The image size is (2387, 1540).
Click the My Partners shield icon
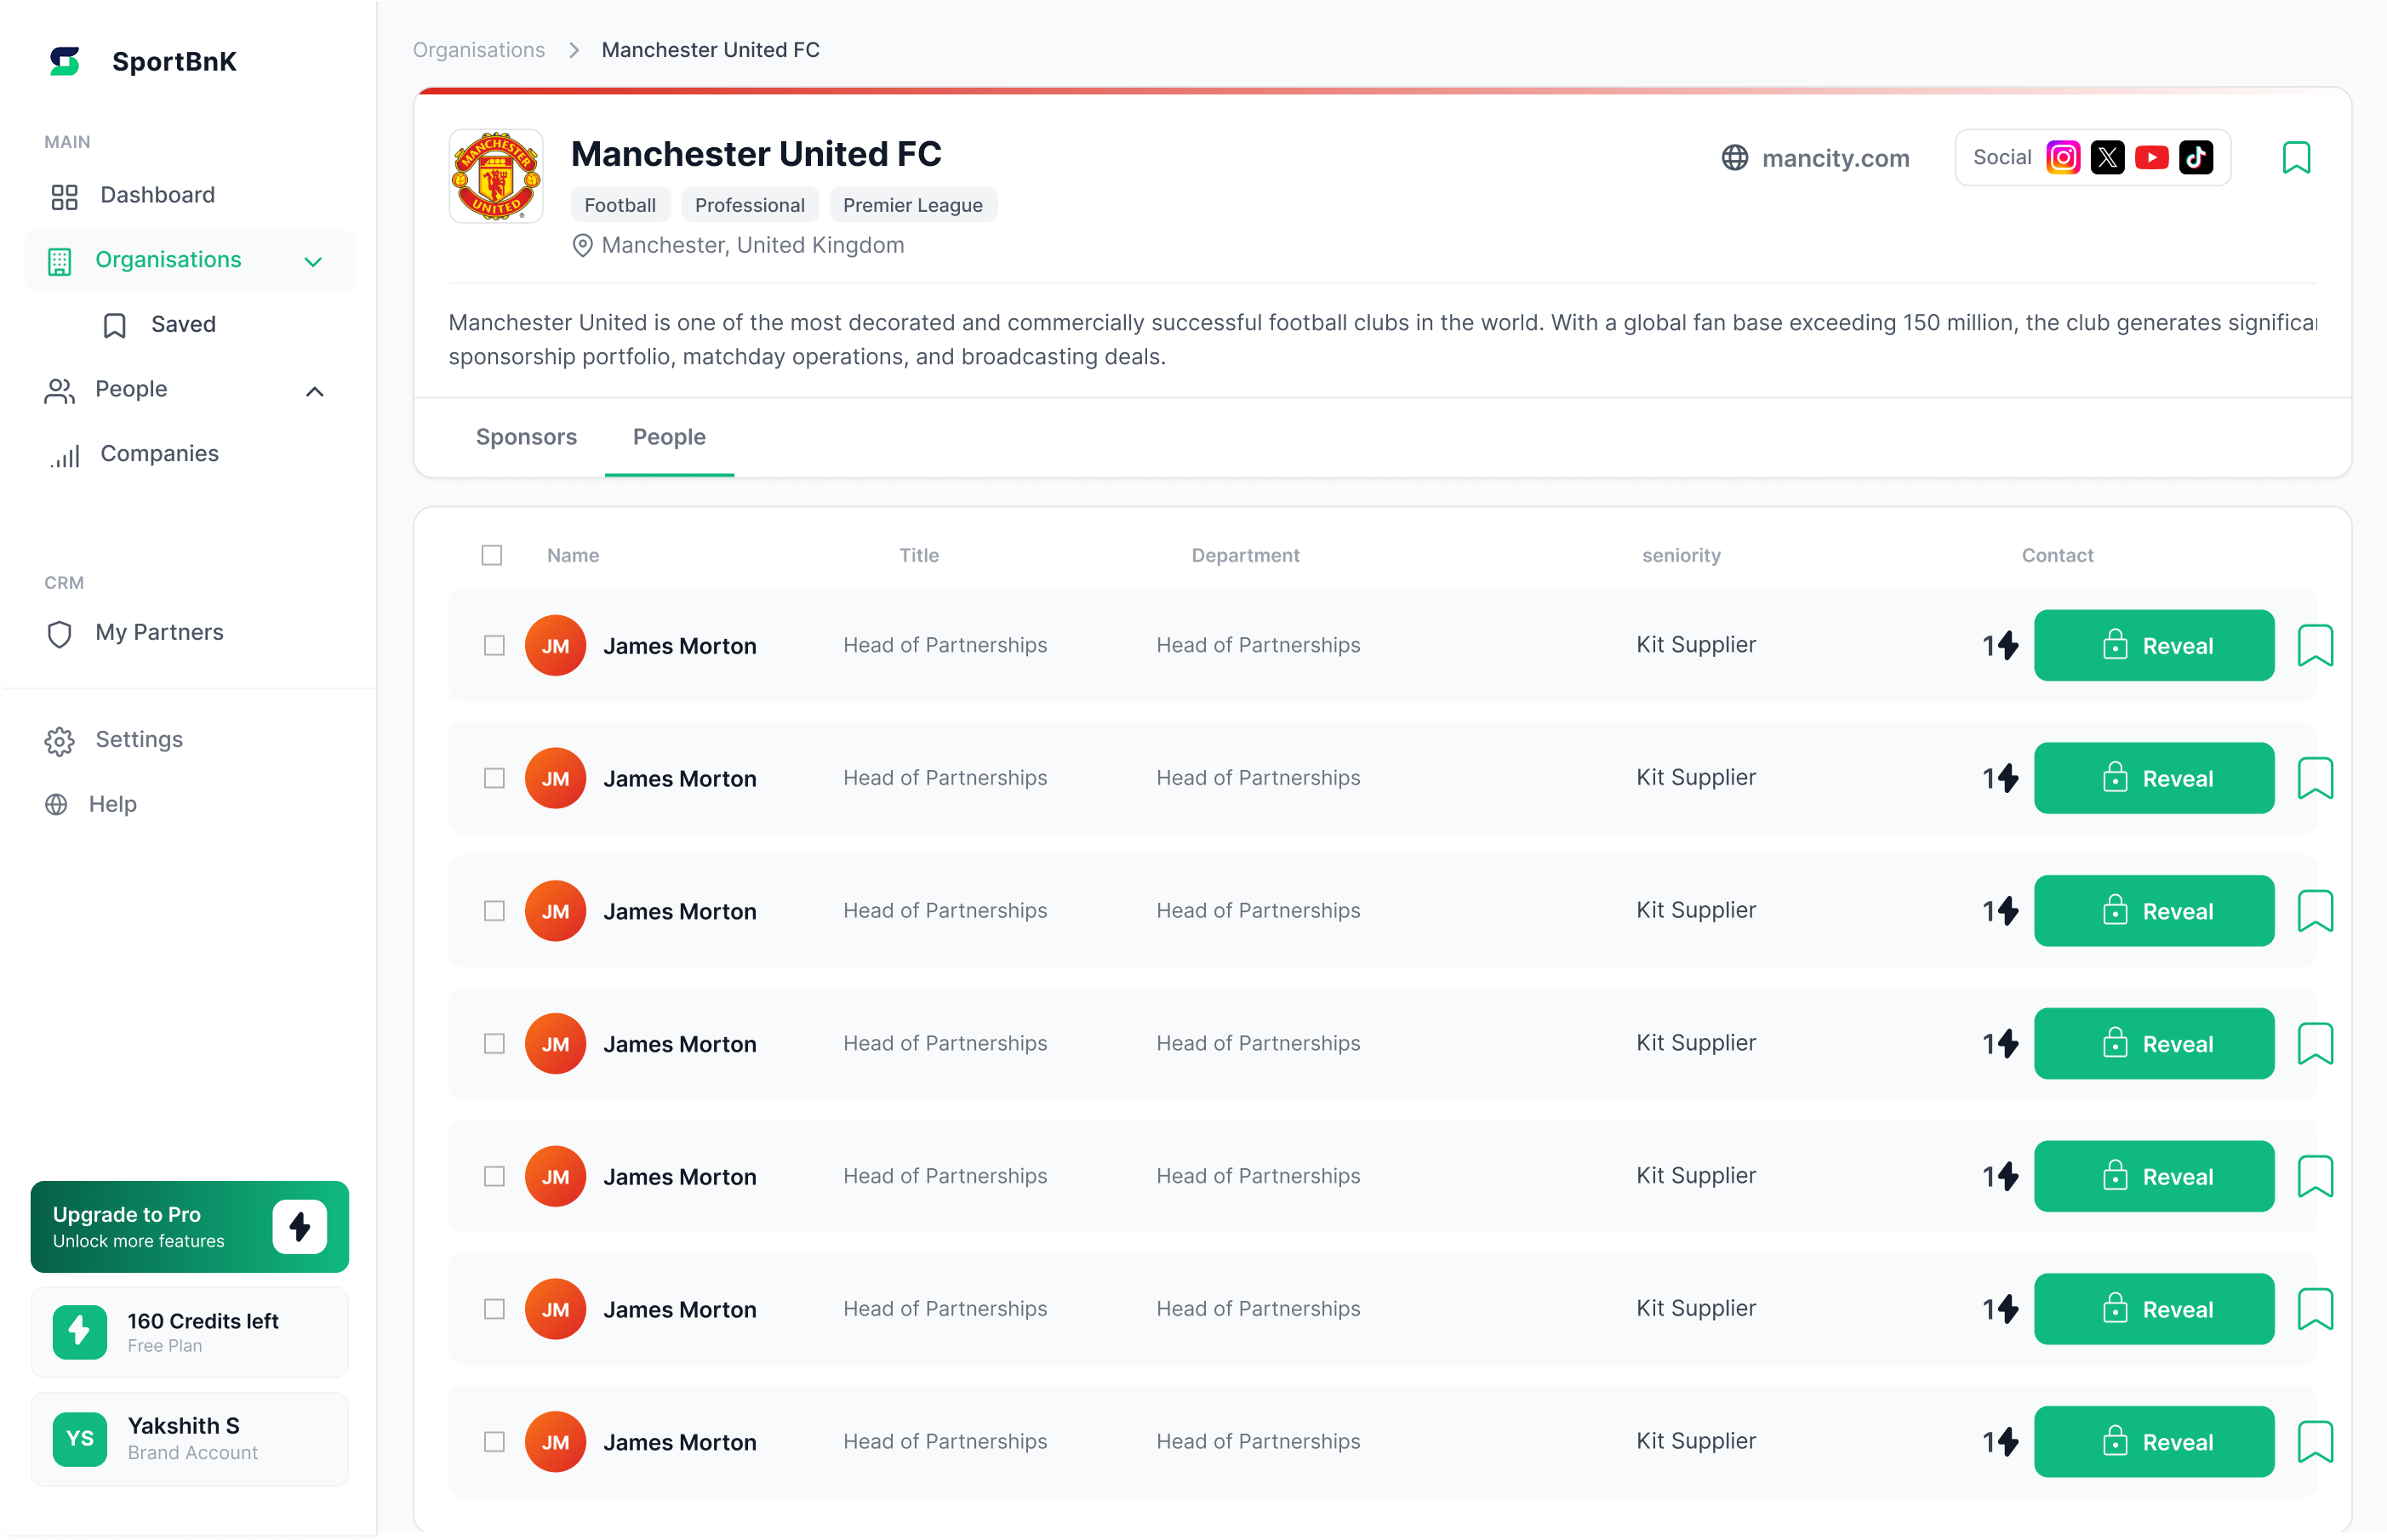59,633
